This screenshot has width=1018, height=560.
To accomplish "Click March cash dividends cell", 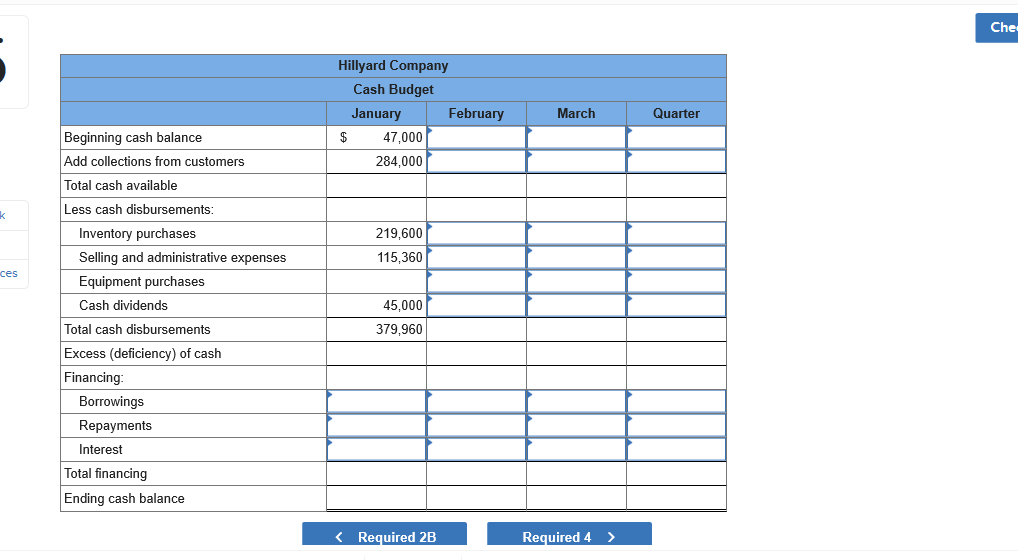I will pos(577,306).
